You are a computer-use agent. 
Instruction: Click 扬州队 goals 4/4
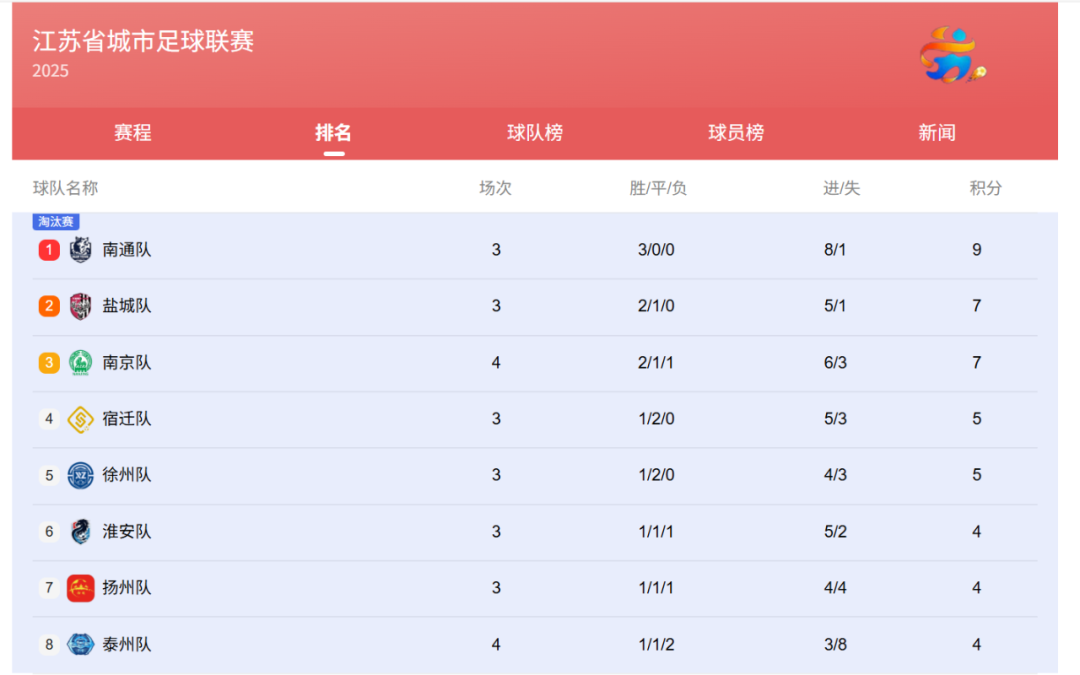tap(835, 588)
